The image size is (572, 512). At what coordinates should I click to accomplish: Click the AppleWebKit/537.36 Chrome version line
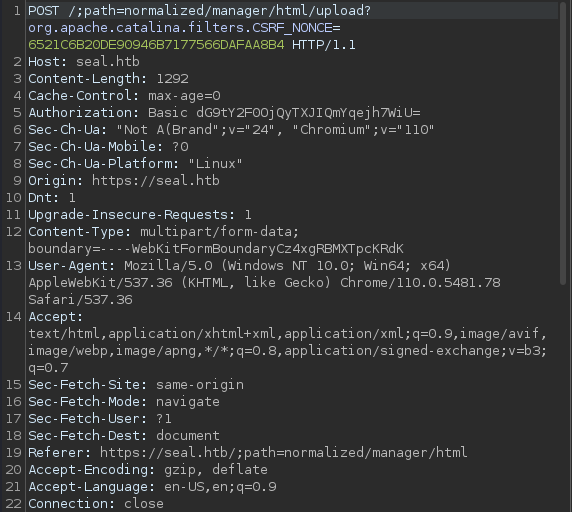click(x=264, y=283)
